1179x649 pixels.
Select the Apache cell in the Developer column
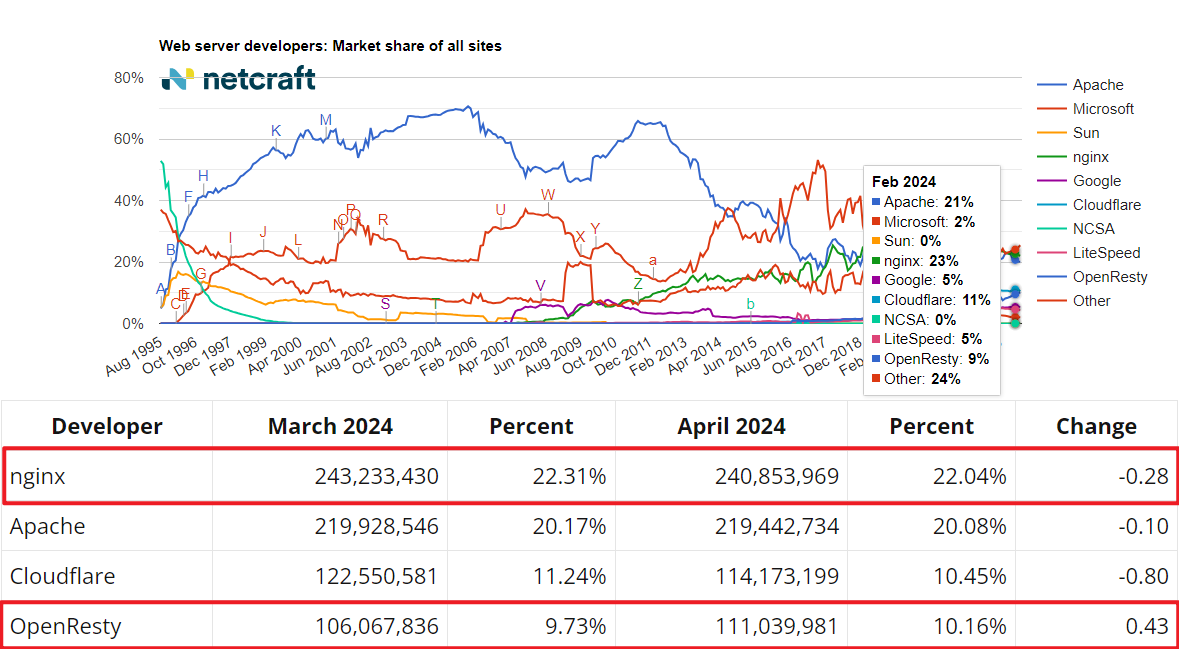pyautogui.click(x=108, y=526)
